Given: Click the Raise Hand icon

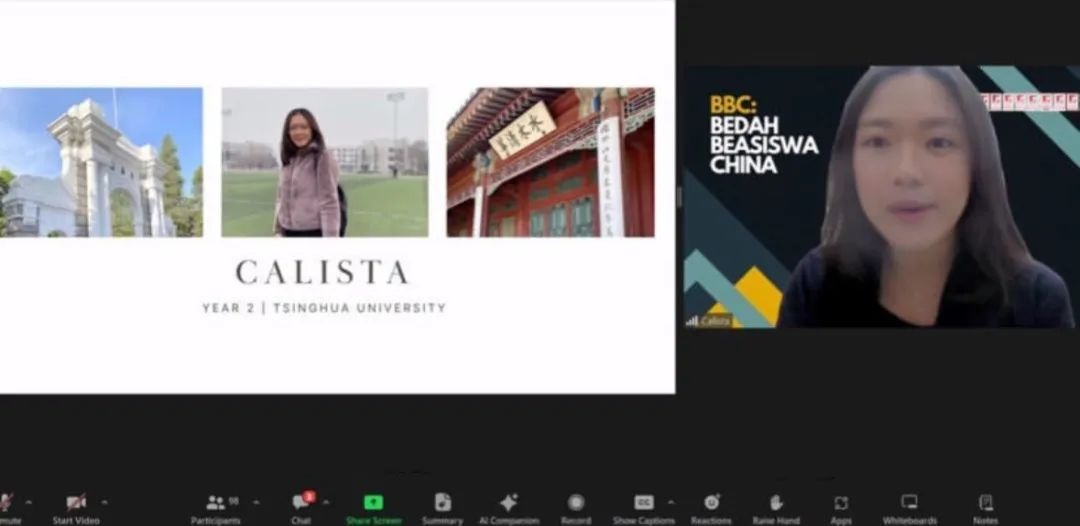Looking at the screenshot, I should click(x=776, y=503).
